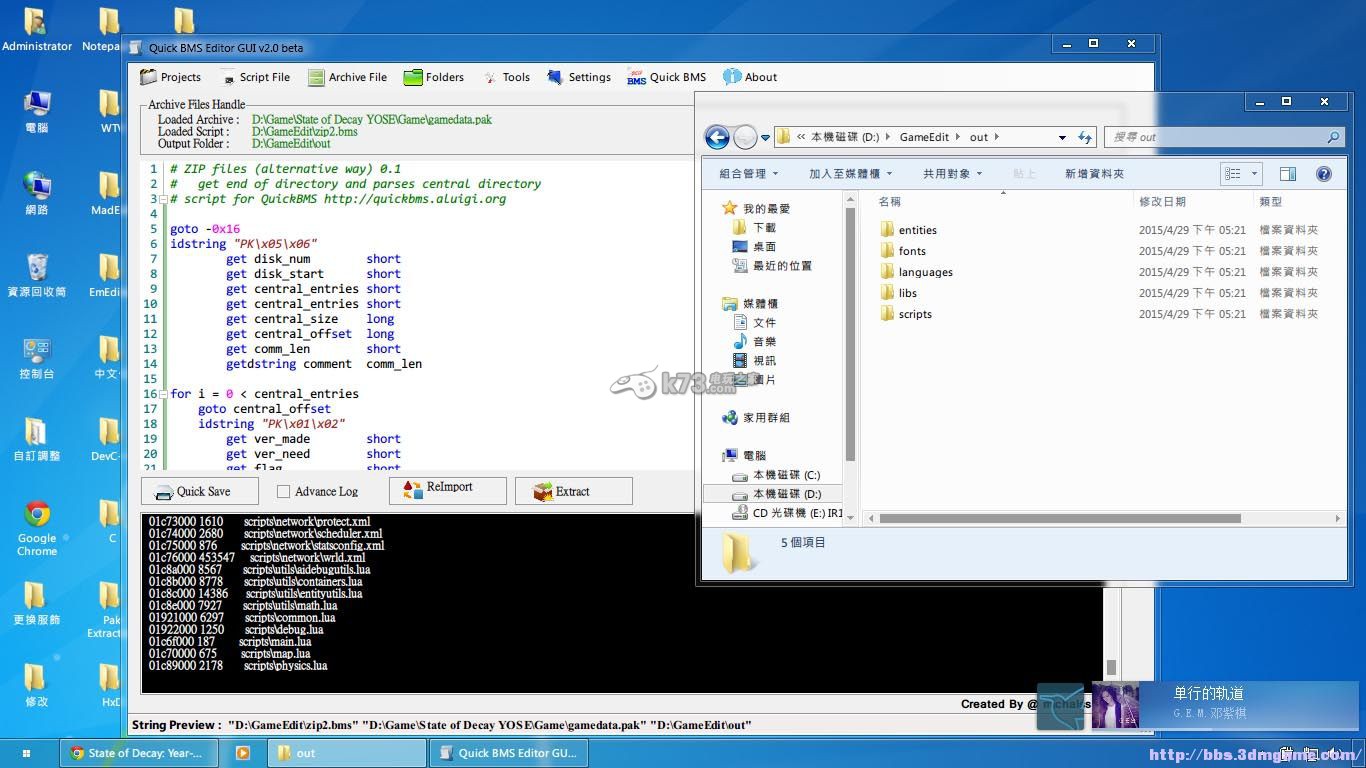Screen dimensions: 1366x768
Task: Click the GameEdit breadcrumb in address bar
Action: pos(924,137)
